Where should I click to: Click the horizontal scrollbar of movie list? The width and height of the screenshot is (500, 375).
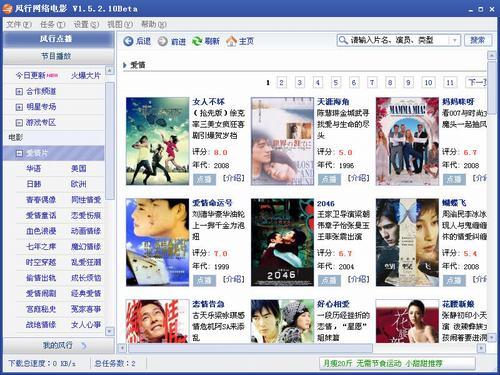[250, 348]
